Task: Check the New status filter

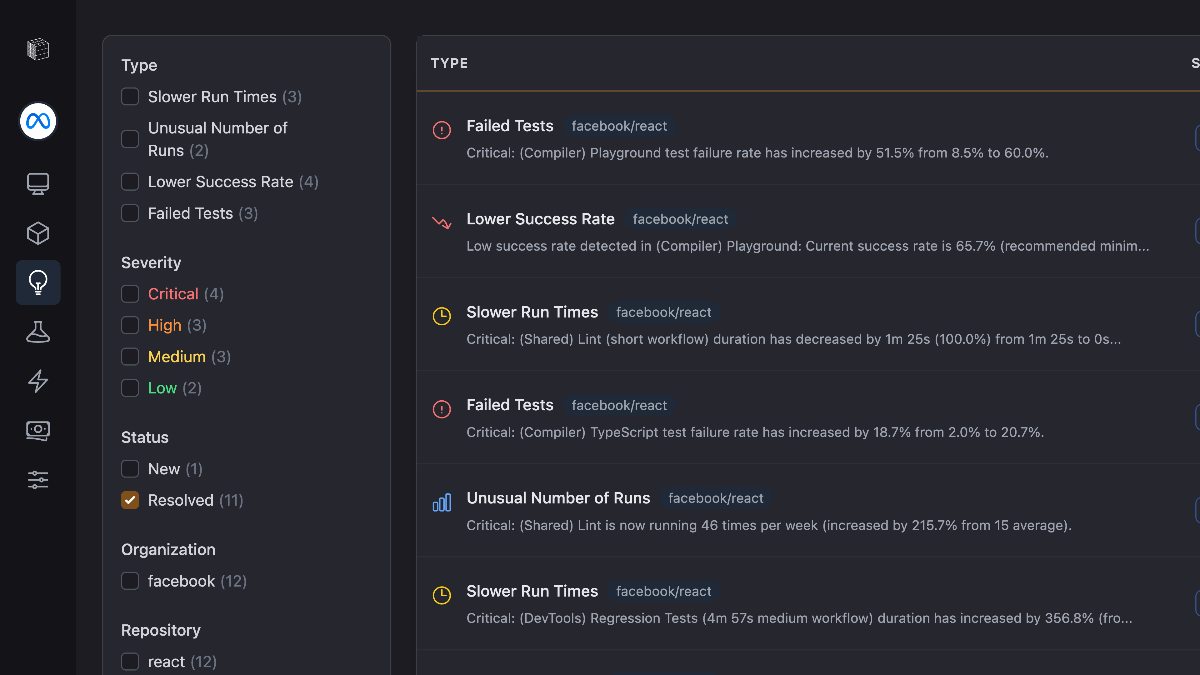Action: 130,469
